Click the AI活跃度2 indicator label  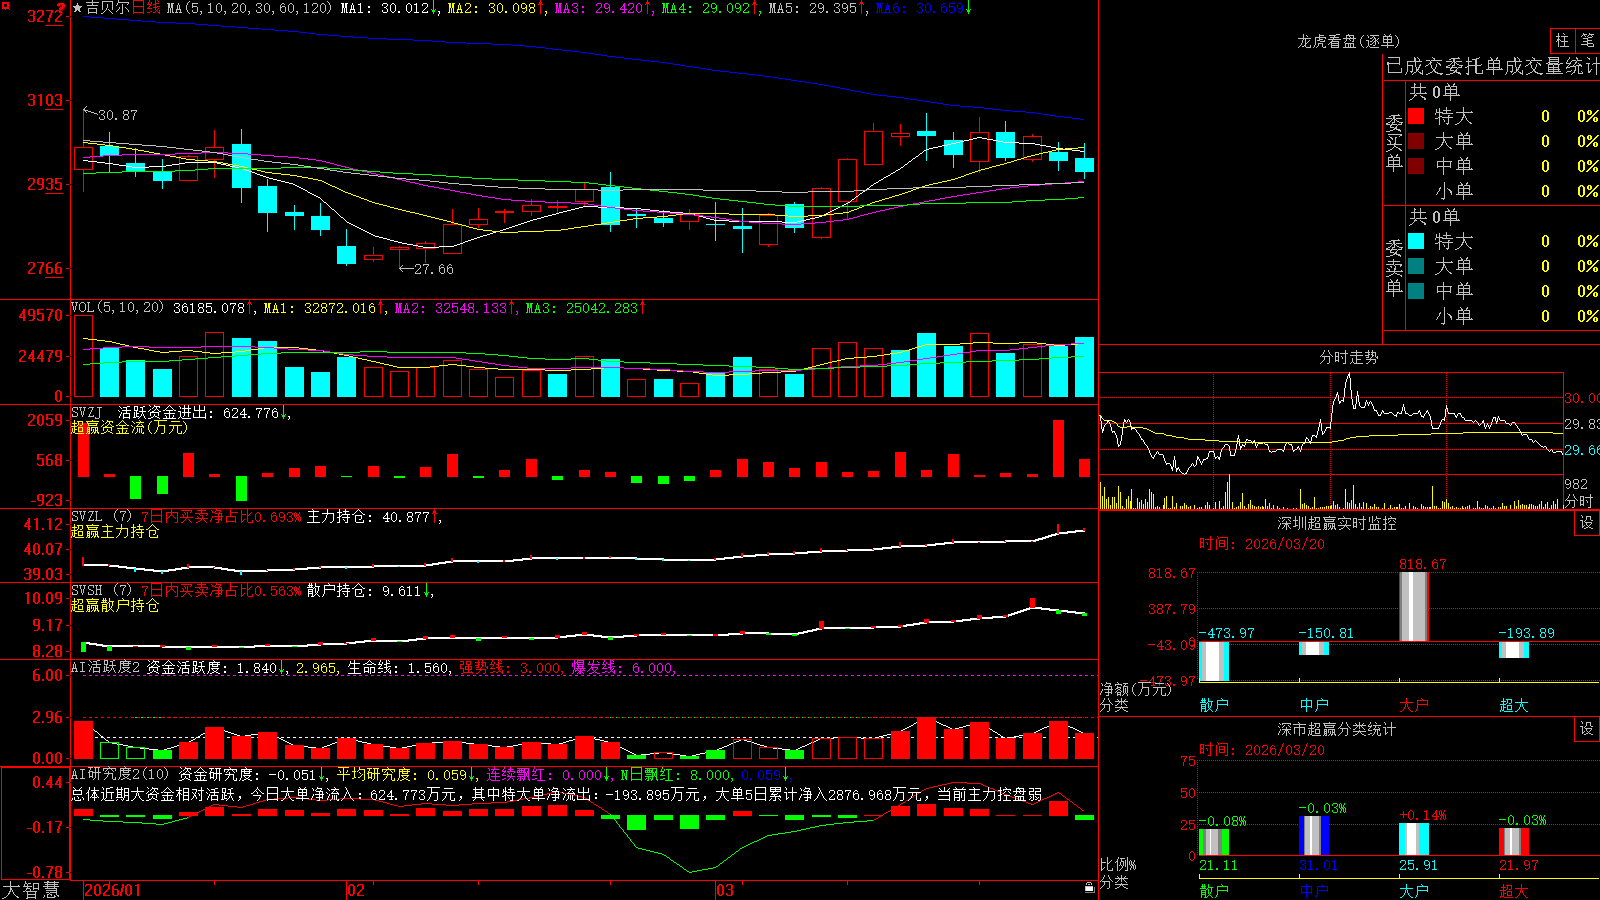click(106, 667)
